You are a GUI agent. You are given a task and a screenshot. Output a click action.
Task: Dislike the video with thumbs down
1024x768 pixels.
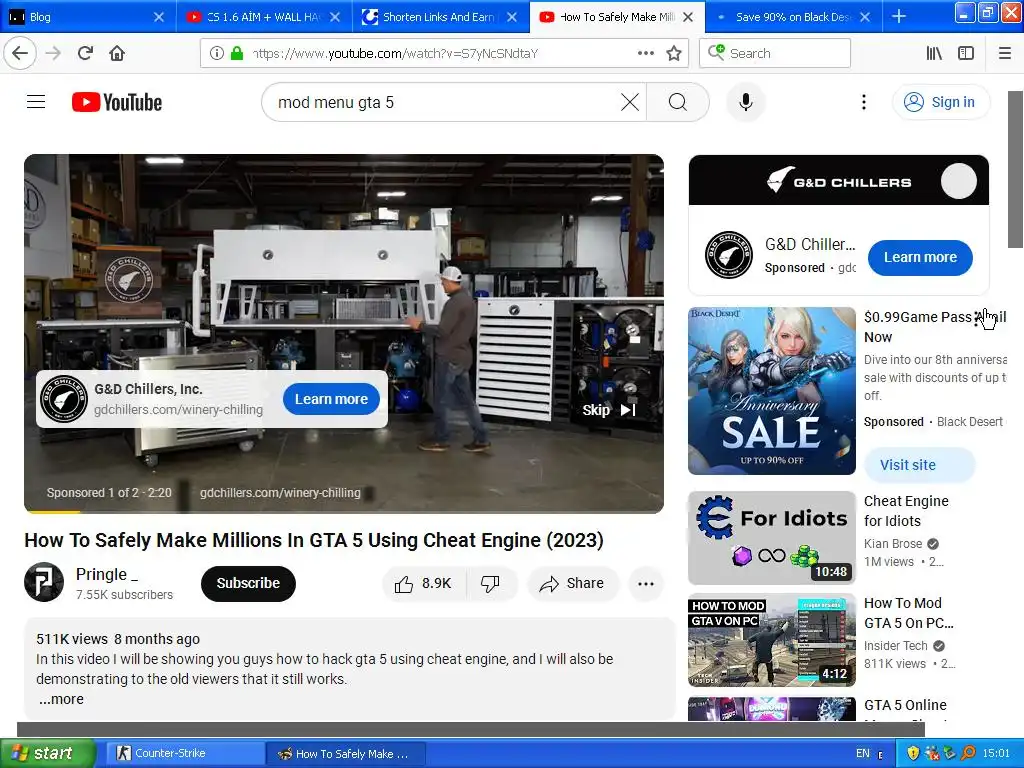point(490,584)
